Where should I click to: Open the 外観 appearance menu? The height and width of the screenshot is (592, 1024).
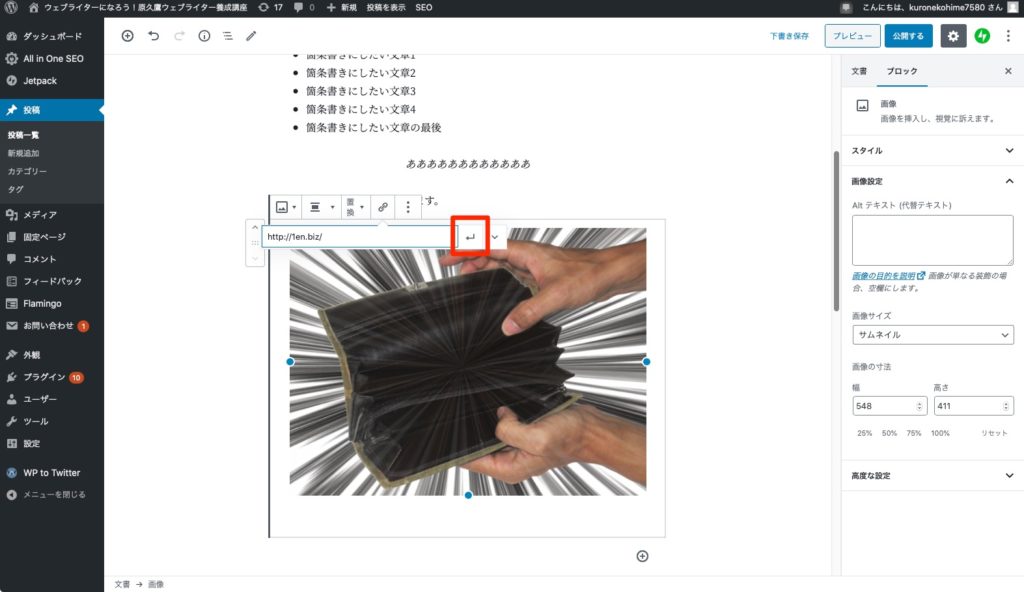[52, 355]
